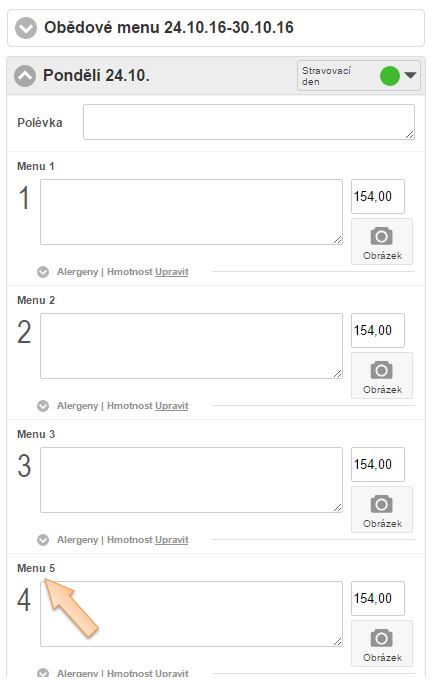Focus the Menu 3 description text area
439x694 pixels.
point(191,480)
